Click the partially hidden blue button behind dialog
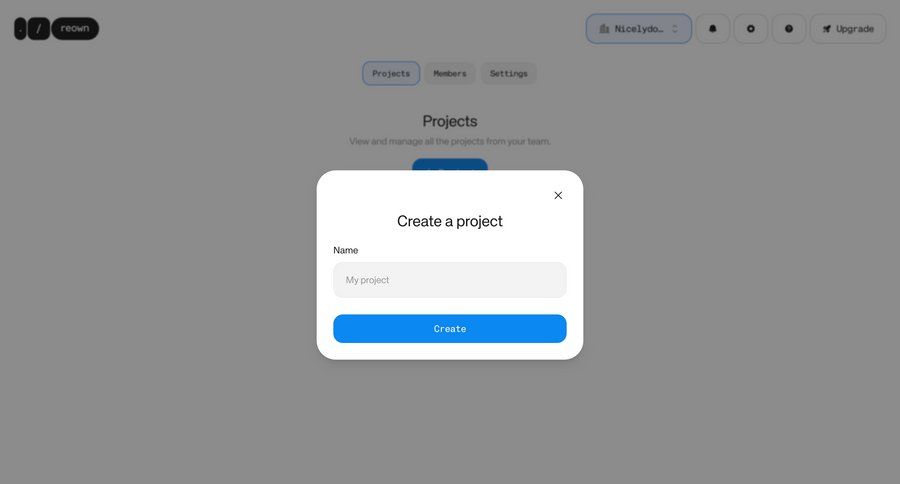 tap(449, 164)
